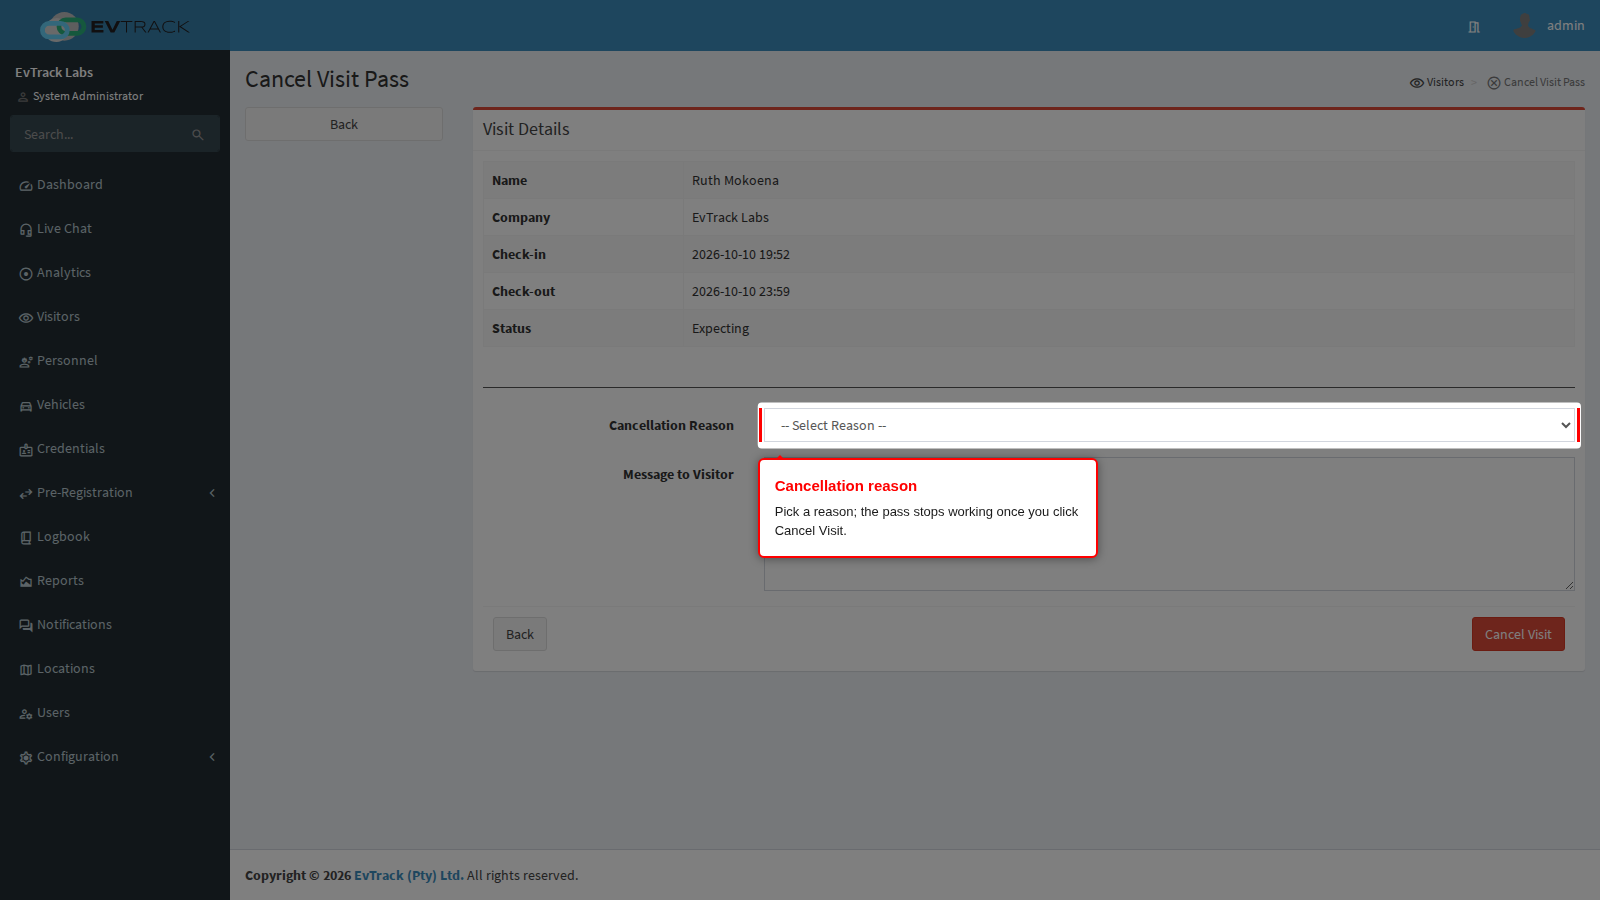This screenshot has height=900, width=1600.
Task: Click the Locations map icon
Action: tap(26, 670)
